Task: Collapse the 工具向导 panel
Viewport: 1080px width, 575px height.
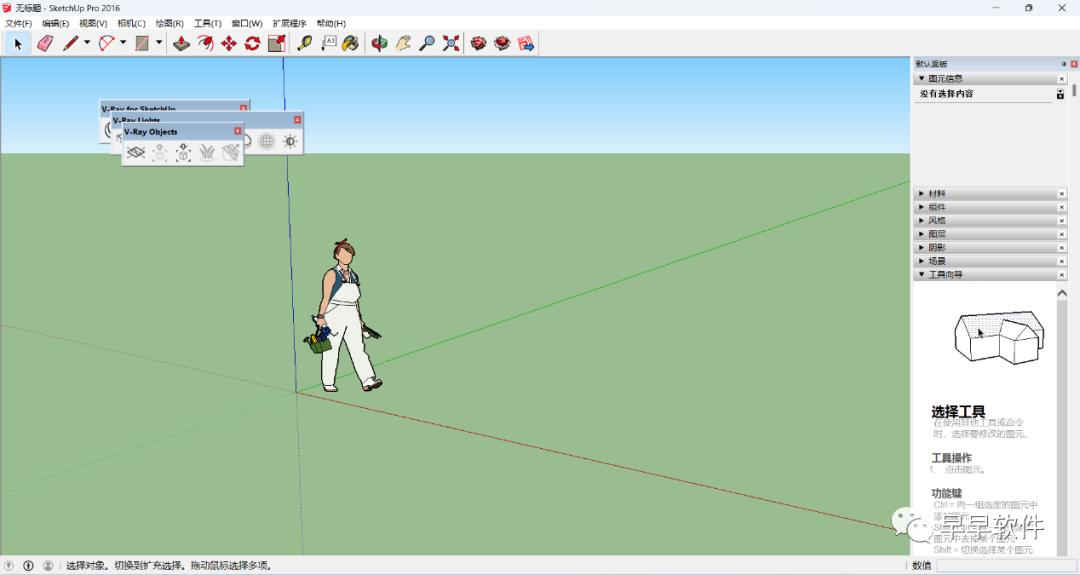Action: (x=922, y=275)
